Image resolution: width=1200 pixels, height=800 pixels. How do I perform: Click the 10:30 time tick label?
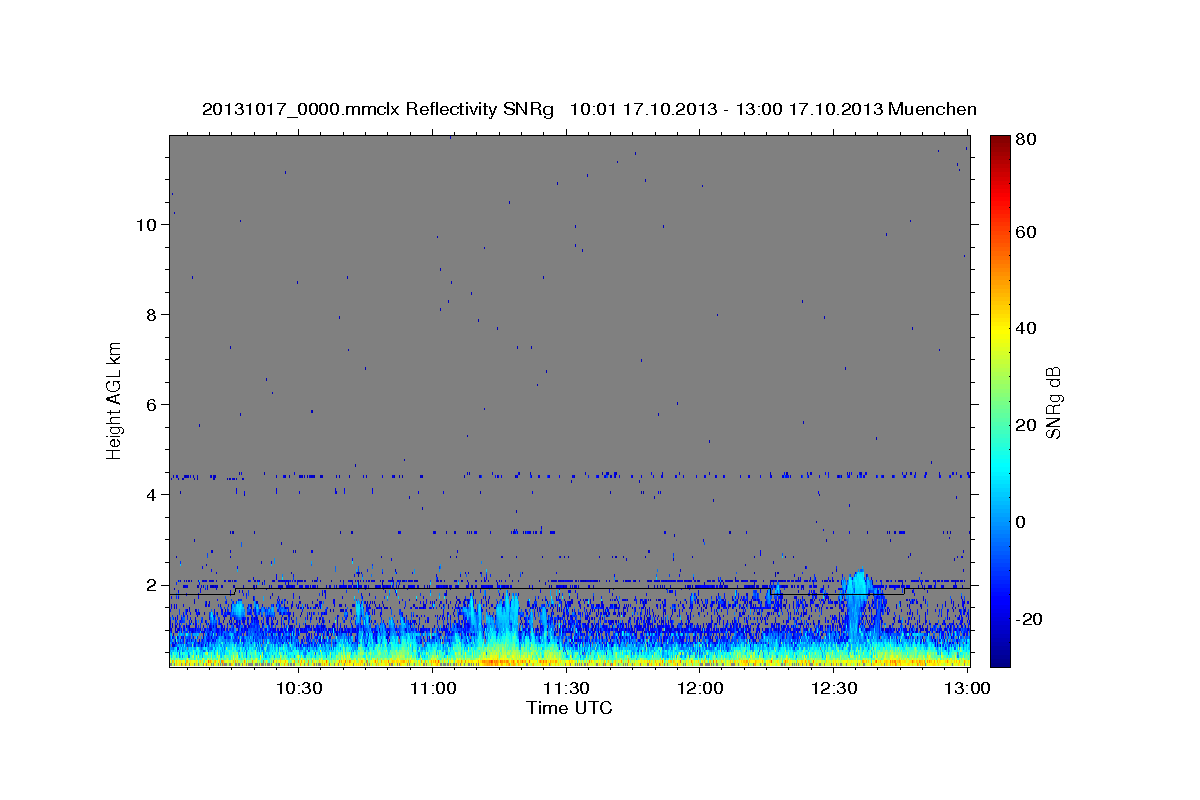point(298,688)
